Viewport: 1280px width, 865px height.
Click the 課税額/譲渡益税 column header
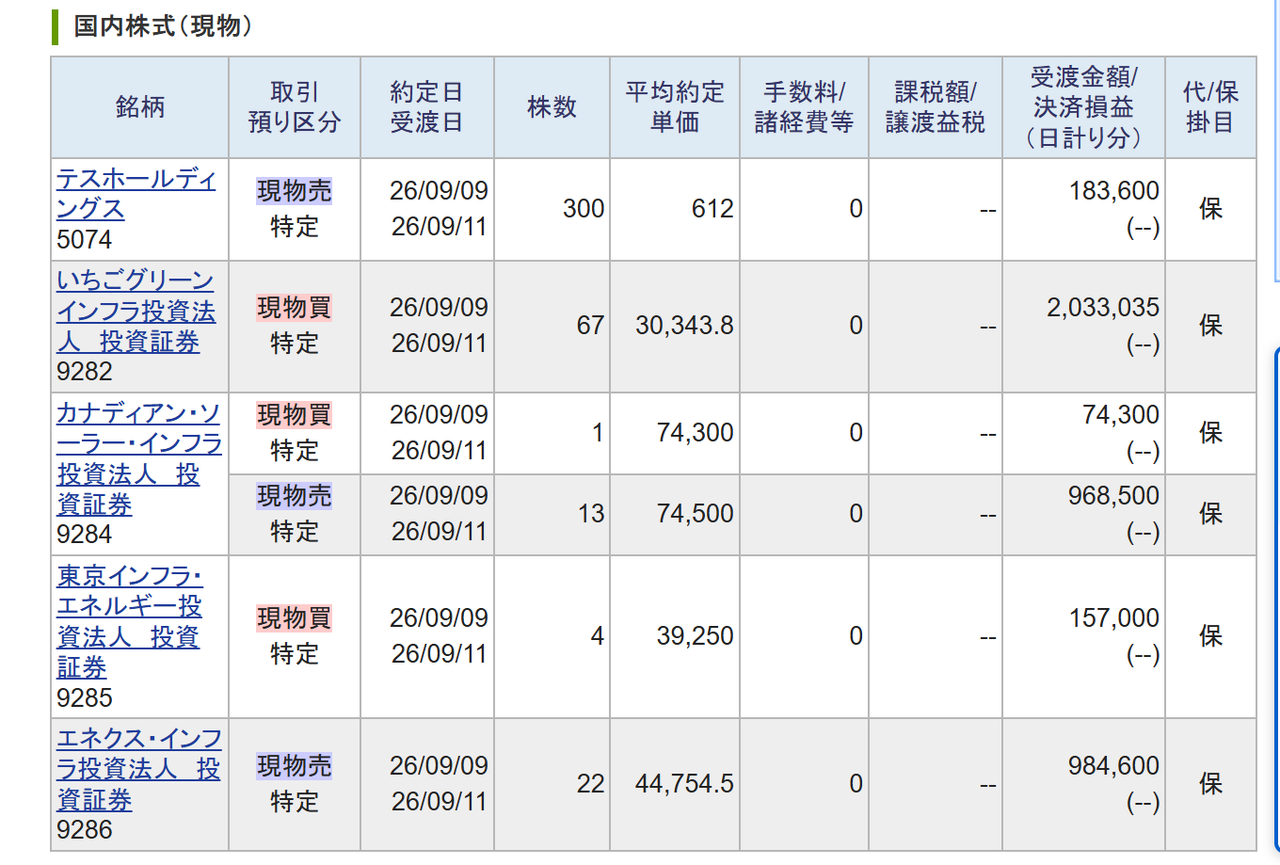tap(935, 107)
